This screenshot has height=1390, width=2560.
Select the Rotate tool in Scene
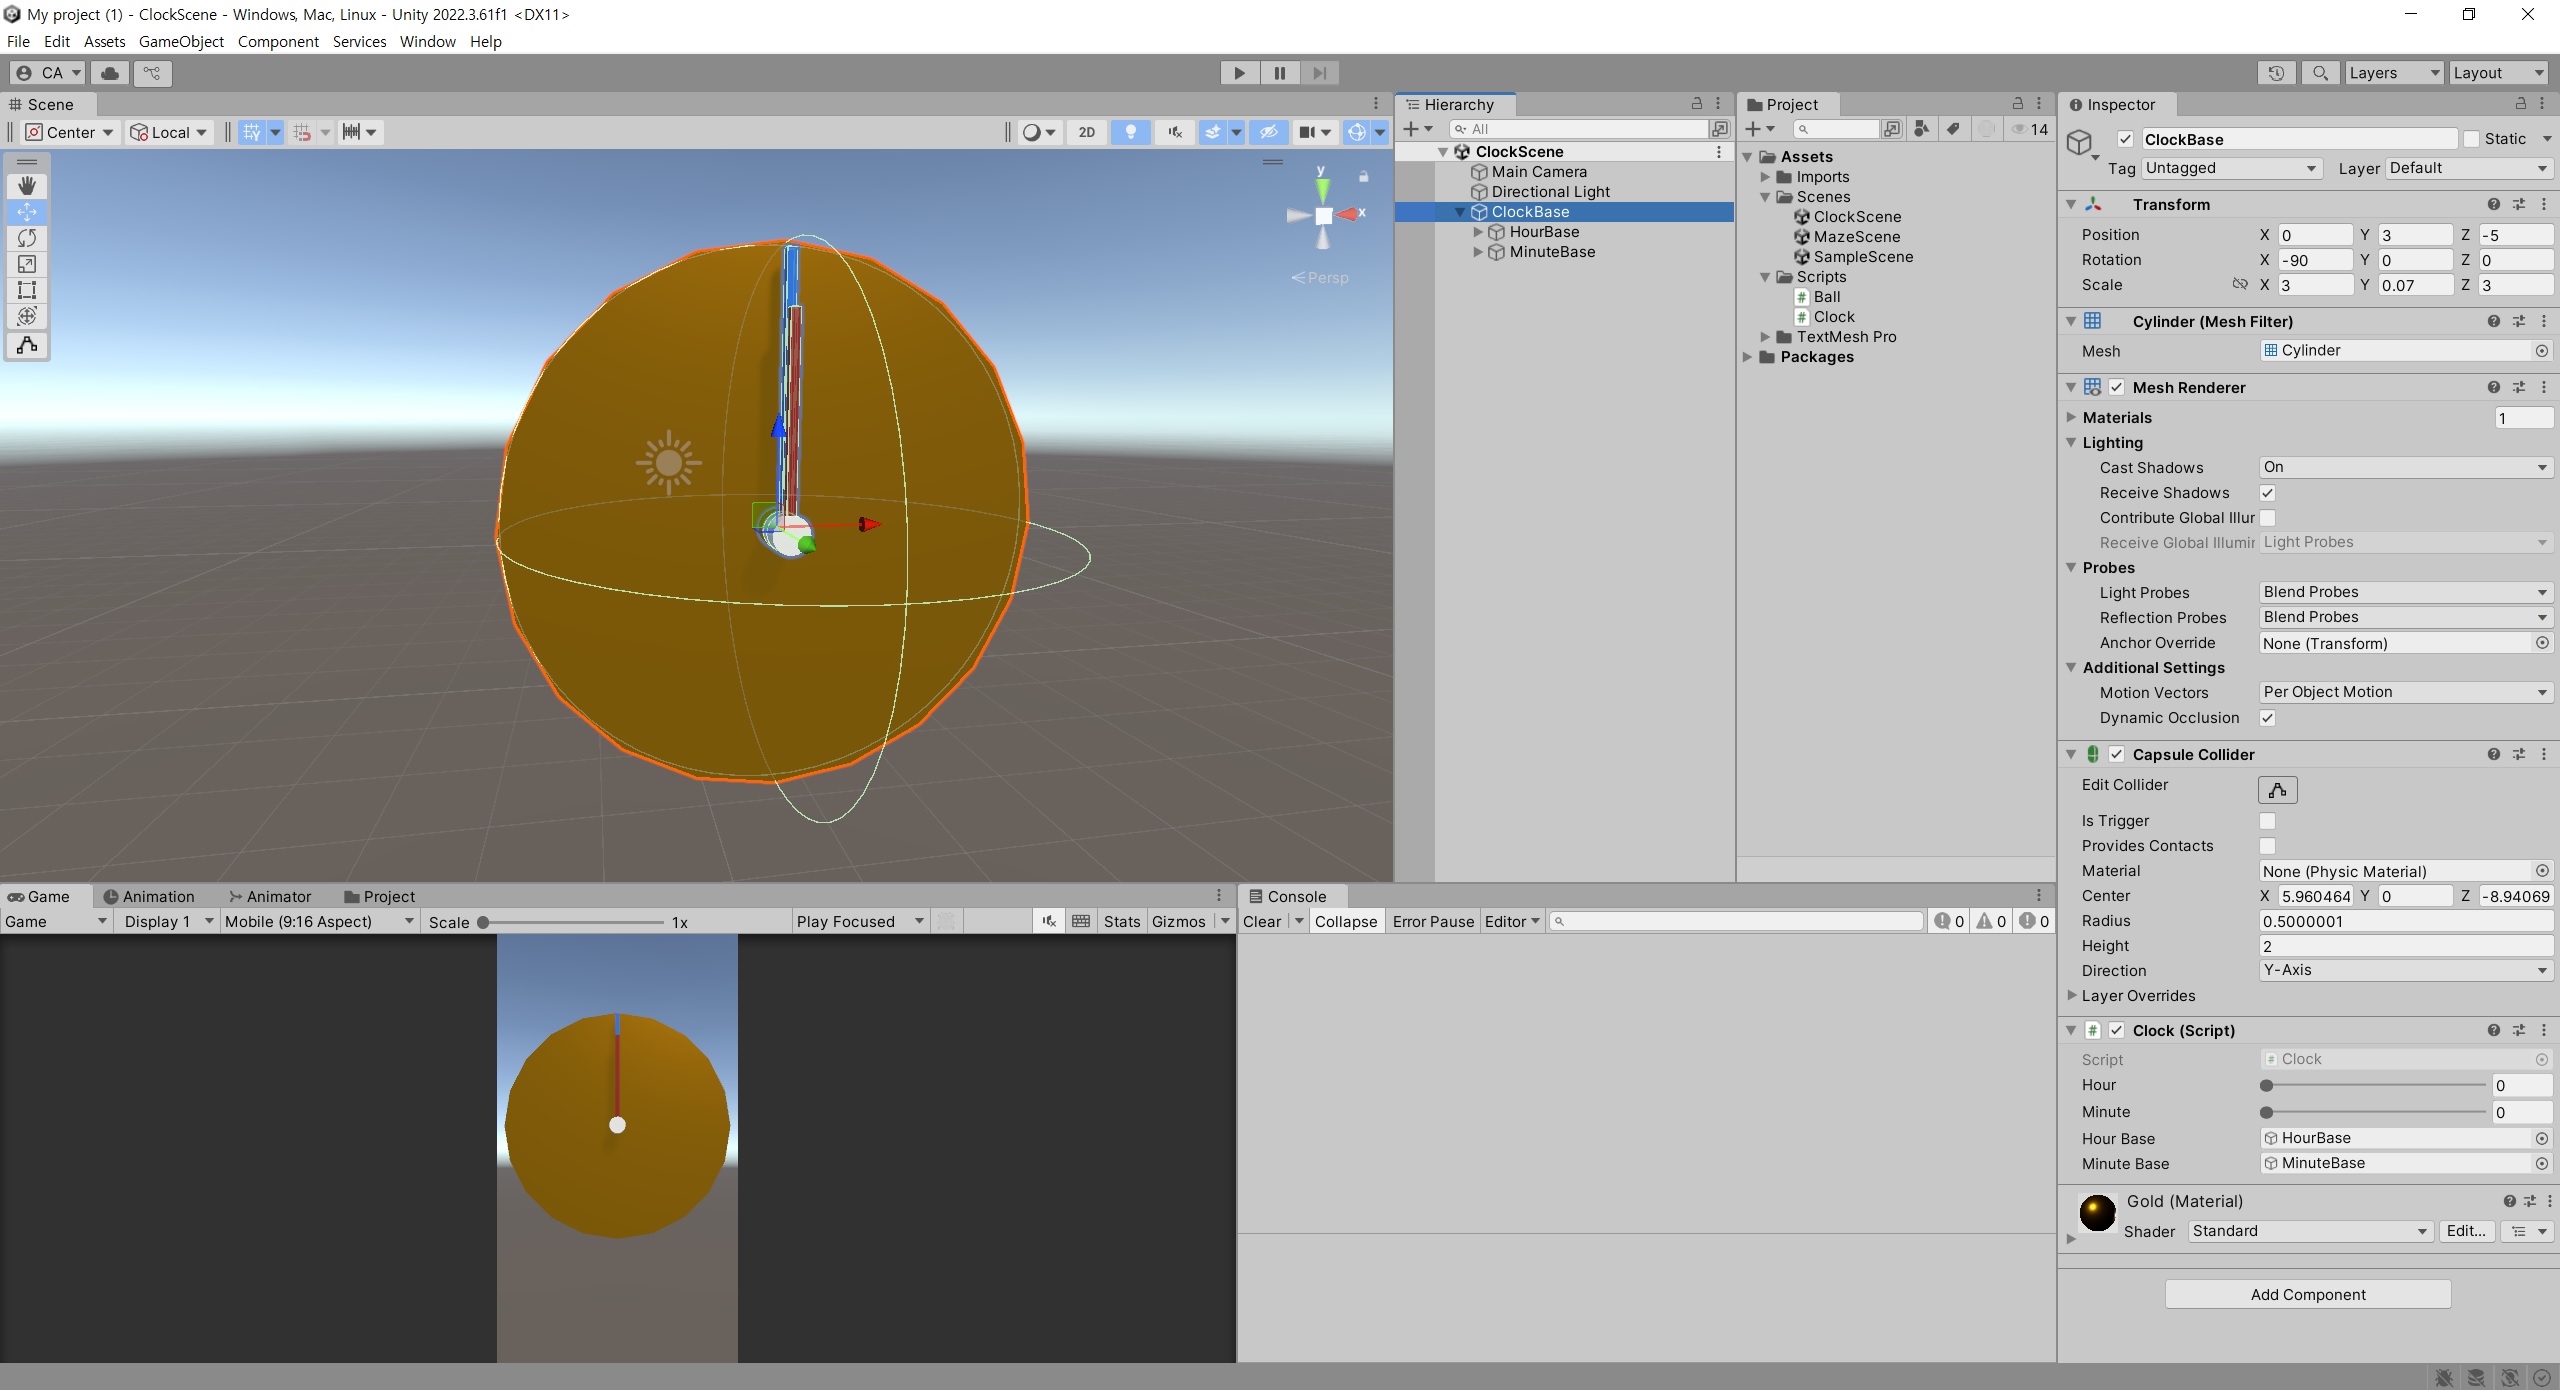[27, 238]
